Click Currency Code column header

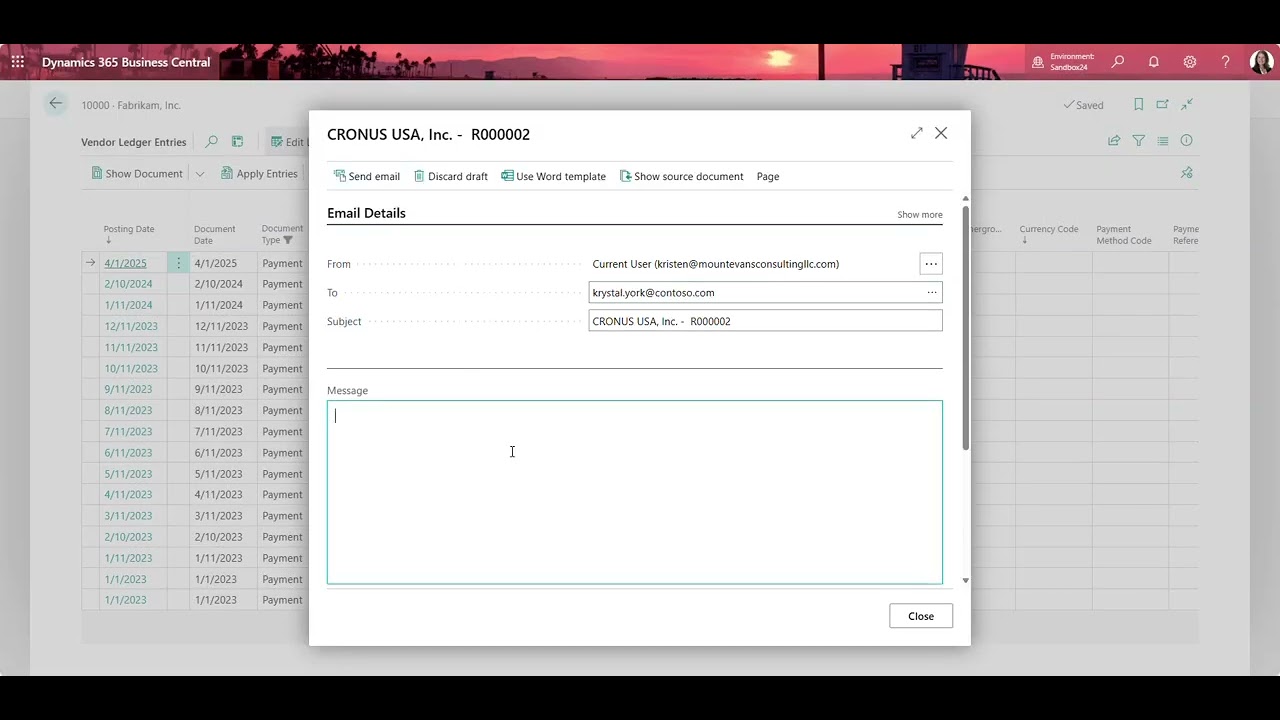coord(1049,234)
